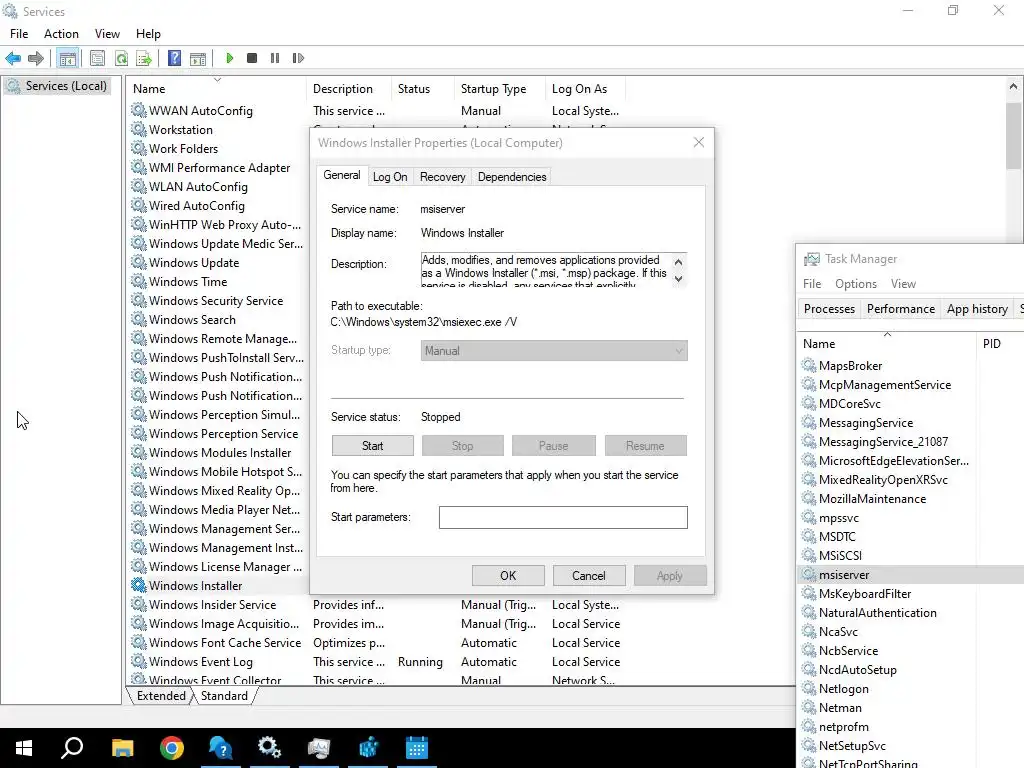Select msiserver row in Task Manager
This screenshot has width=1024, height=768.
tap(912, 575)
